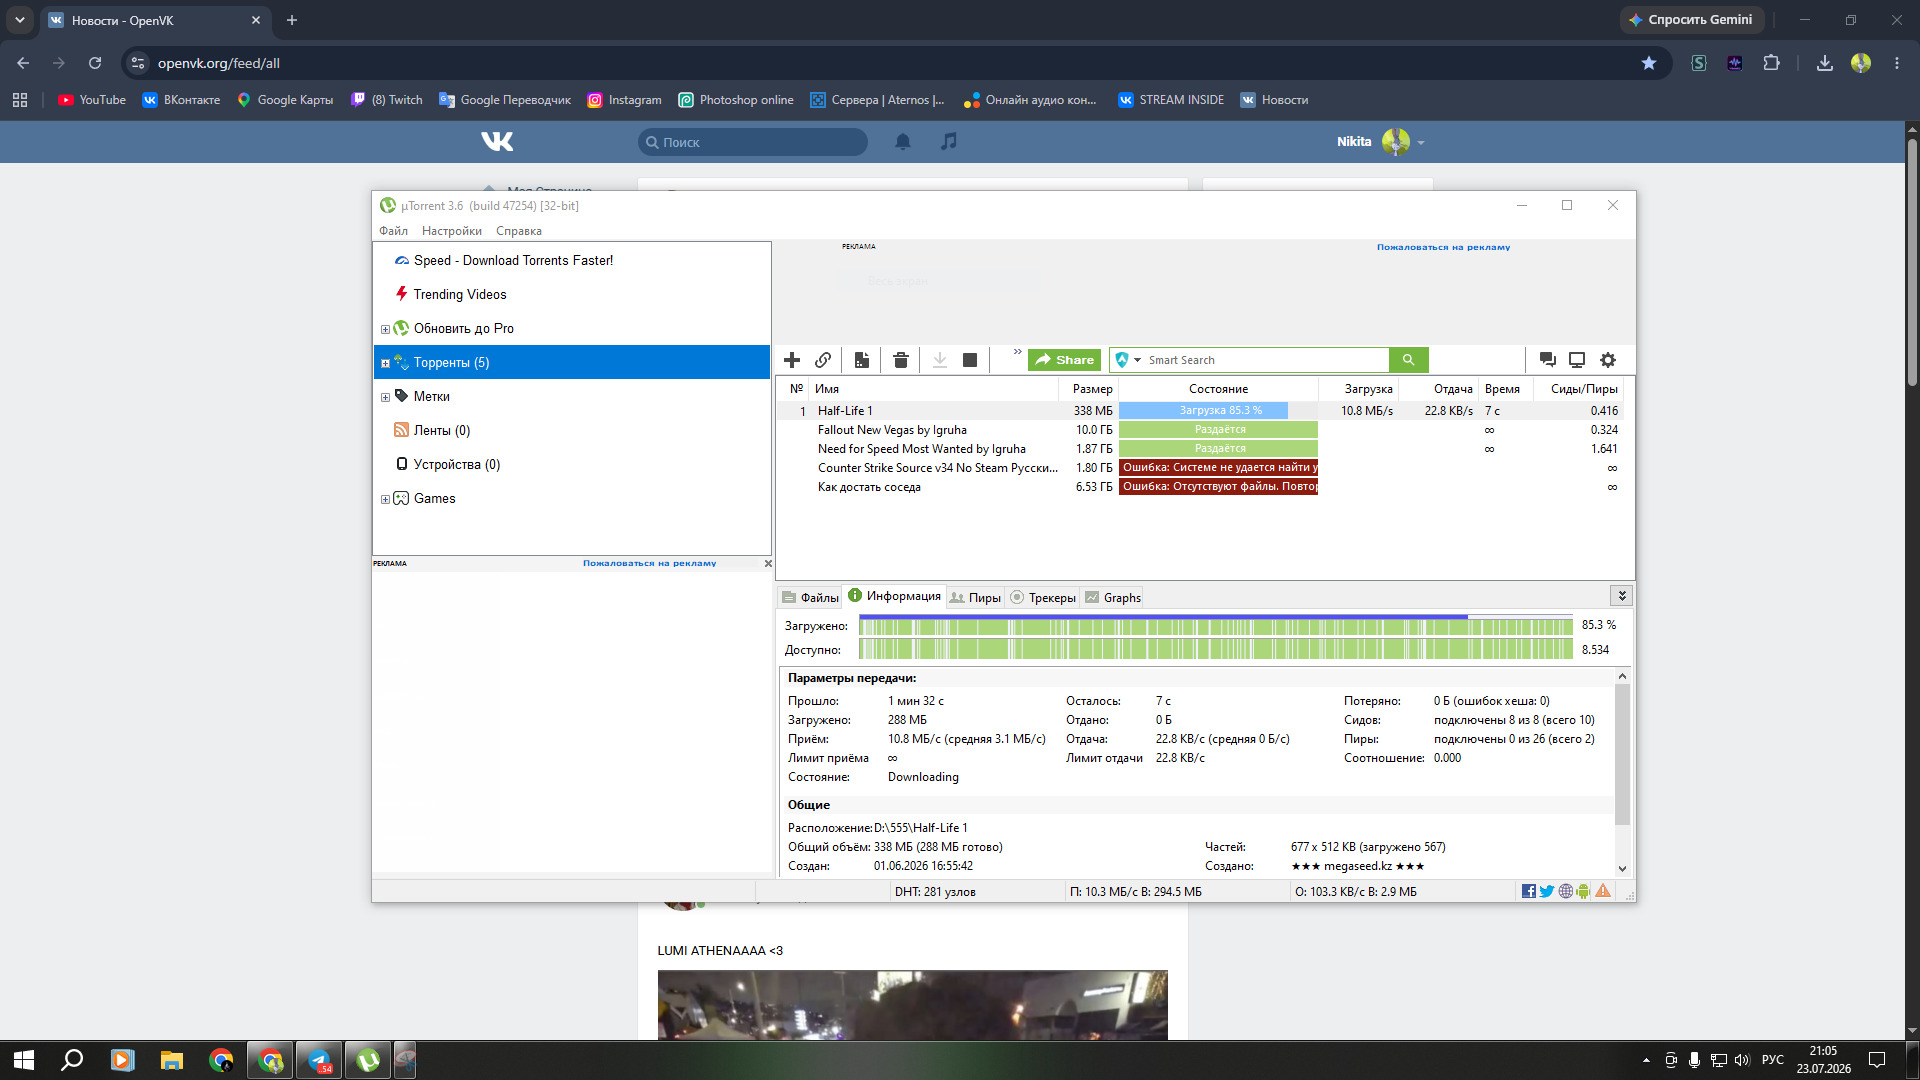1920x1080 pixels.
Task: Expand the hidden toolbar items chevron
Action: point(1017,352)
